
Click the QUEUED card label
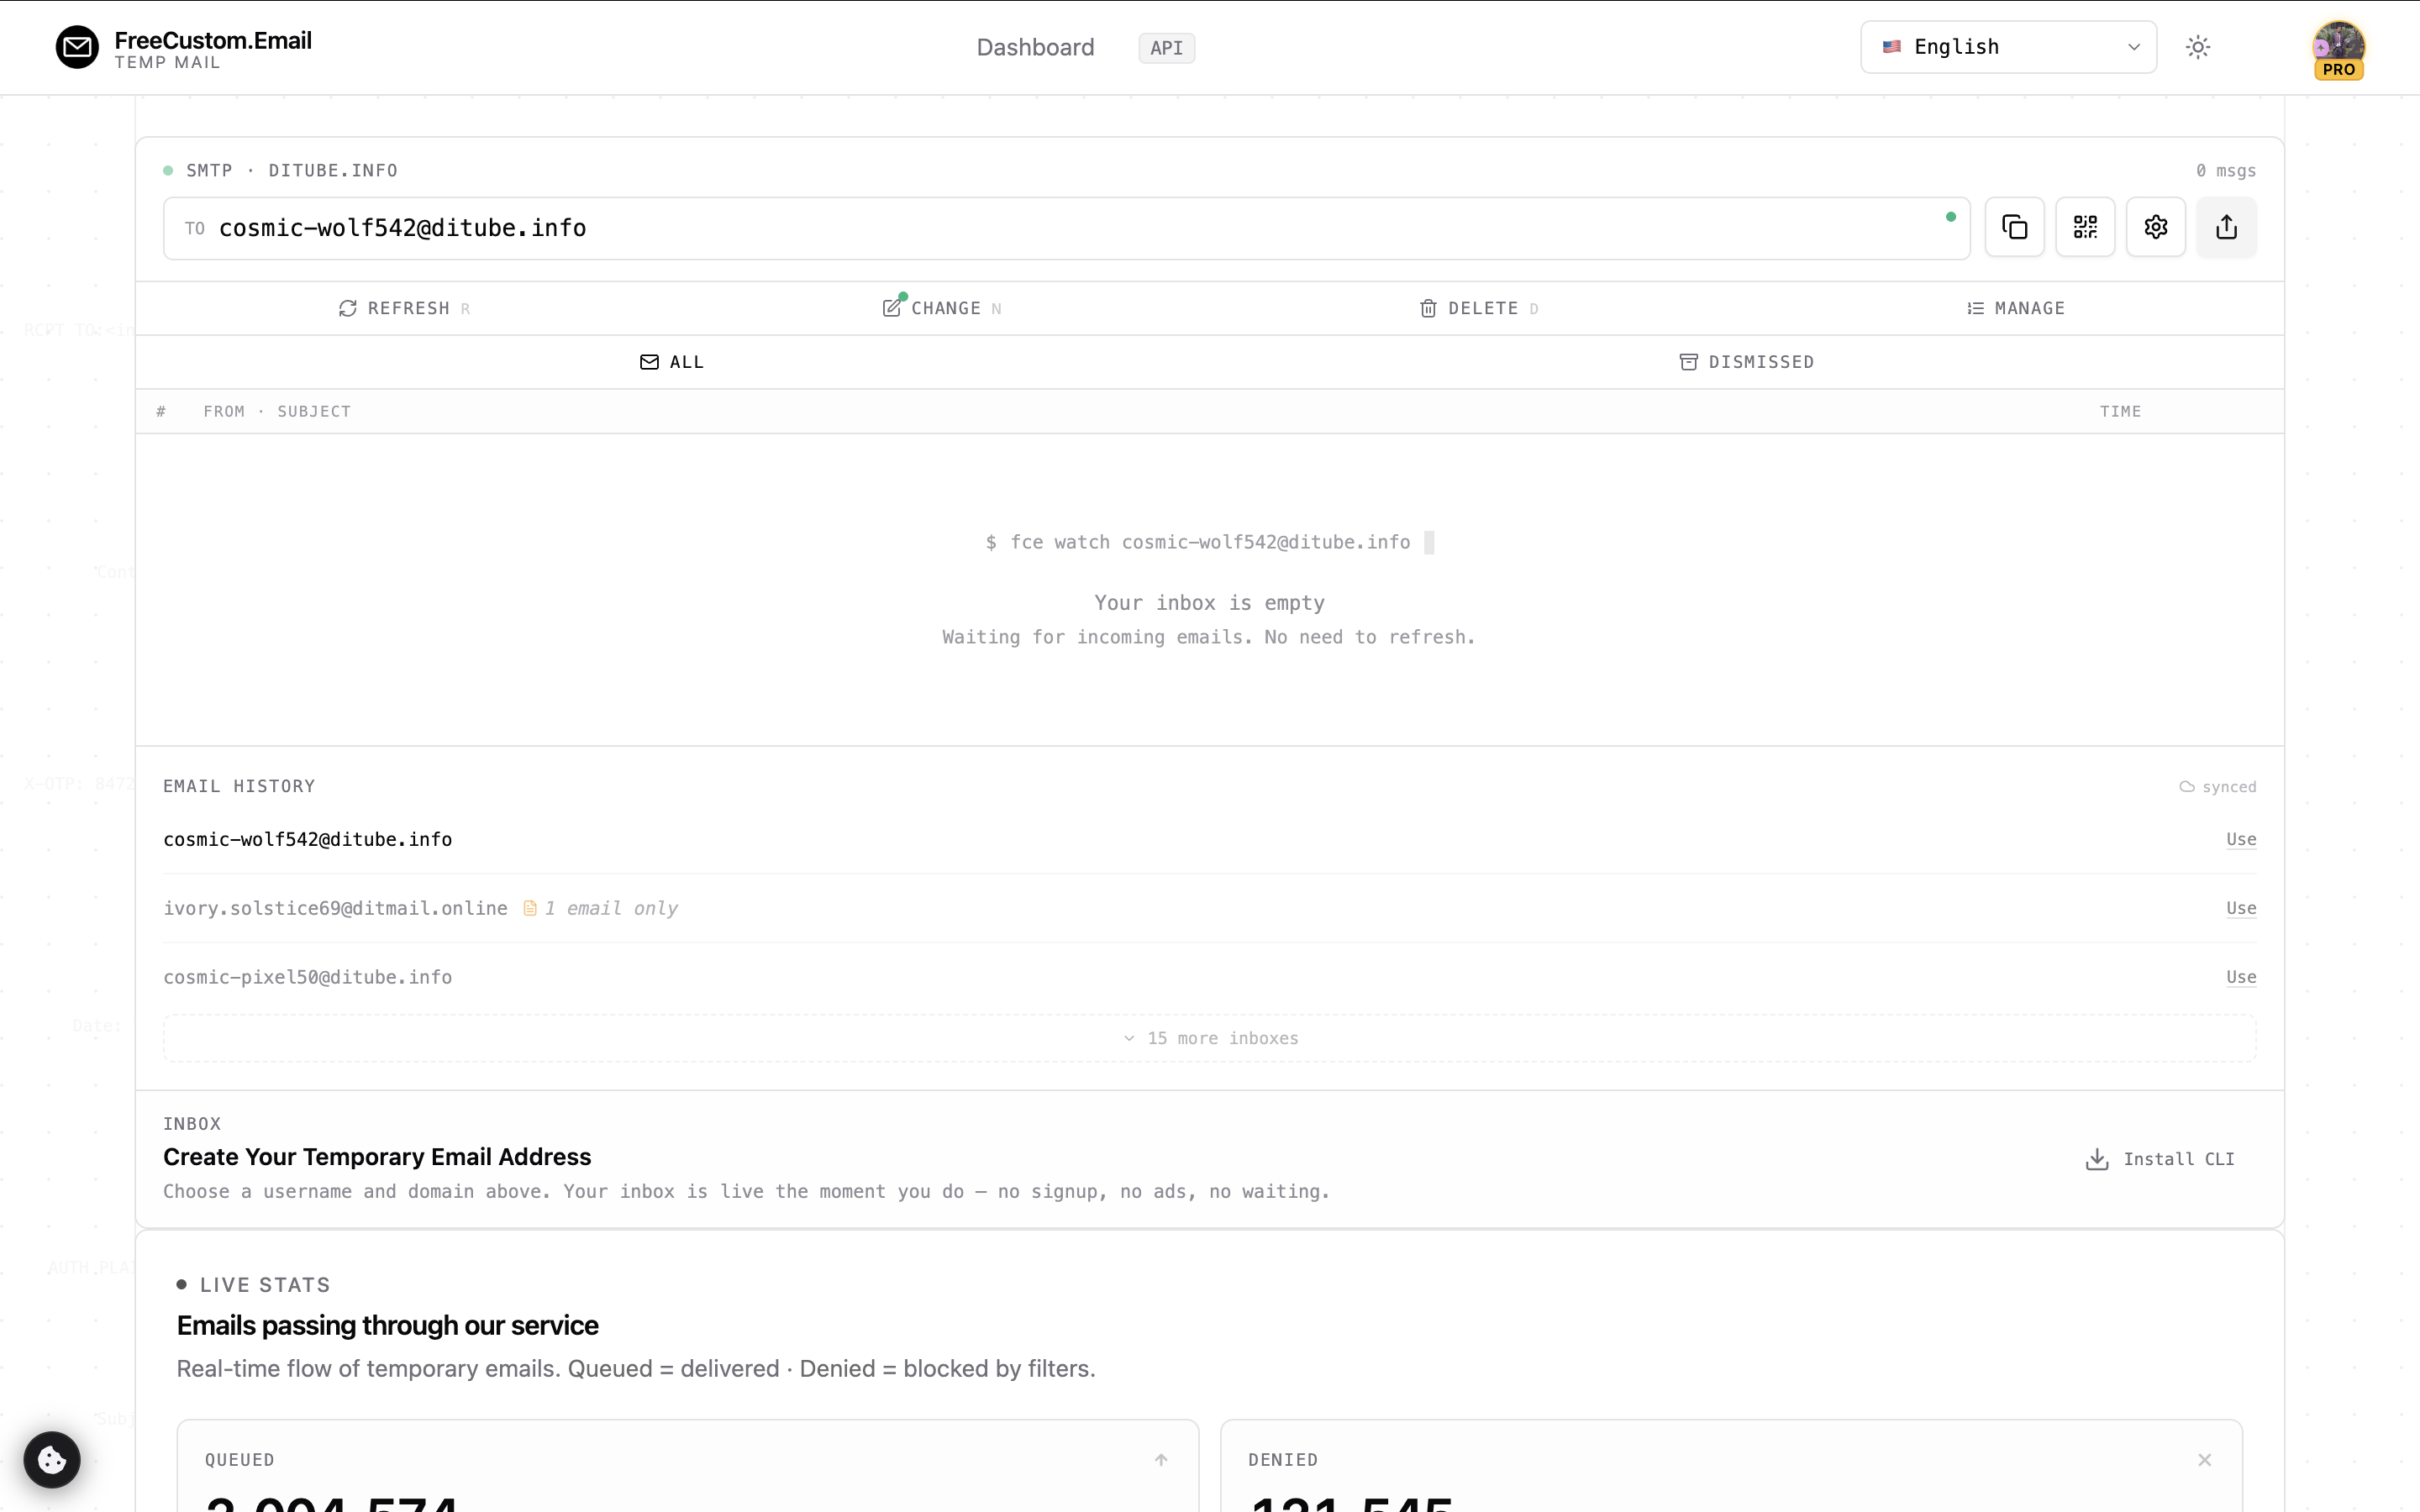point(239,1460)
